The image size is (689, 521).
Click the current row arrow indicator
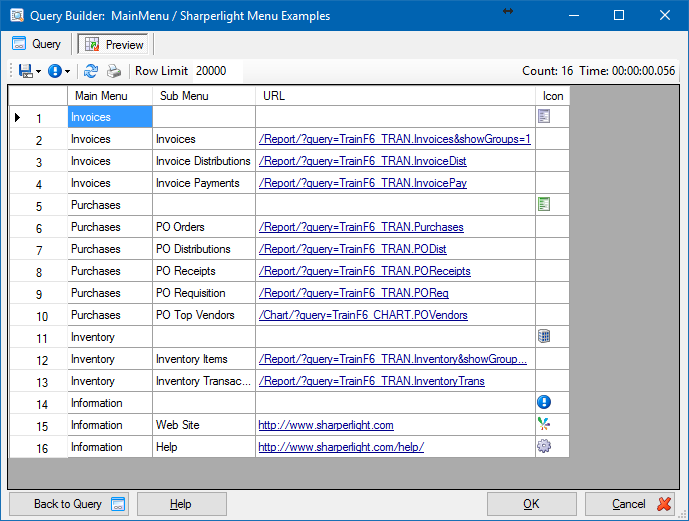pos(18,117)
